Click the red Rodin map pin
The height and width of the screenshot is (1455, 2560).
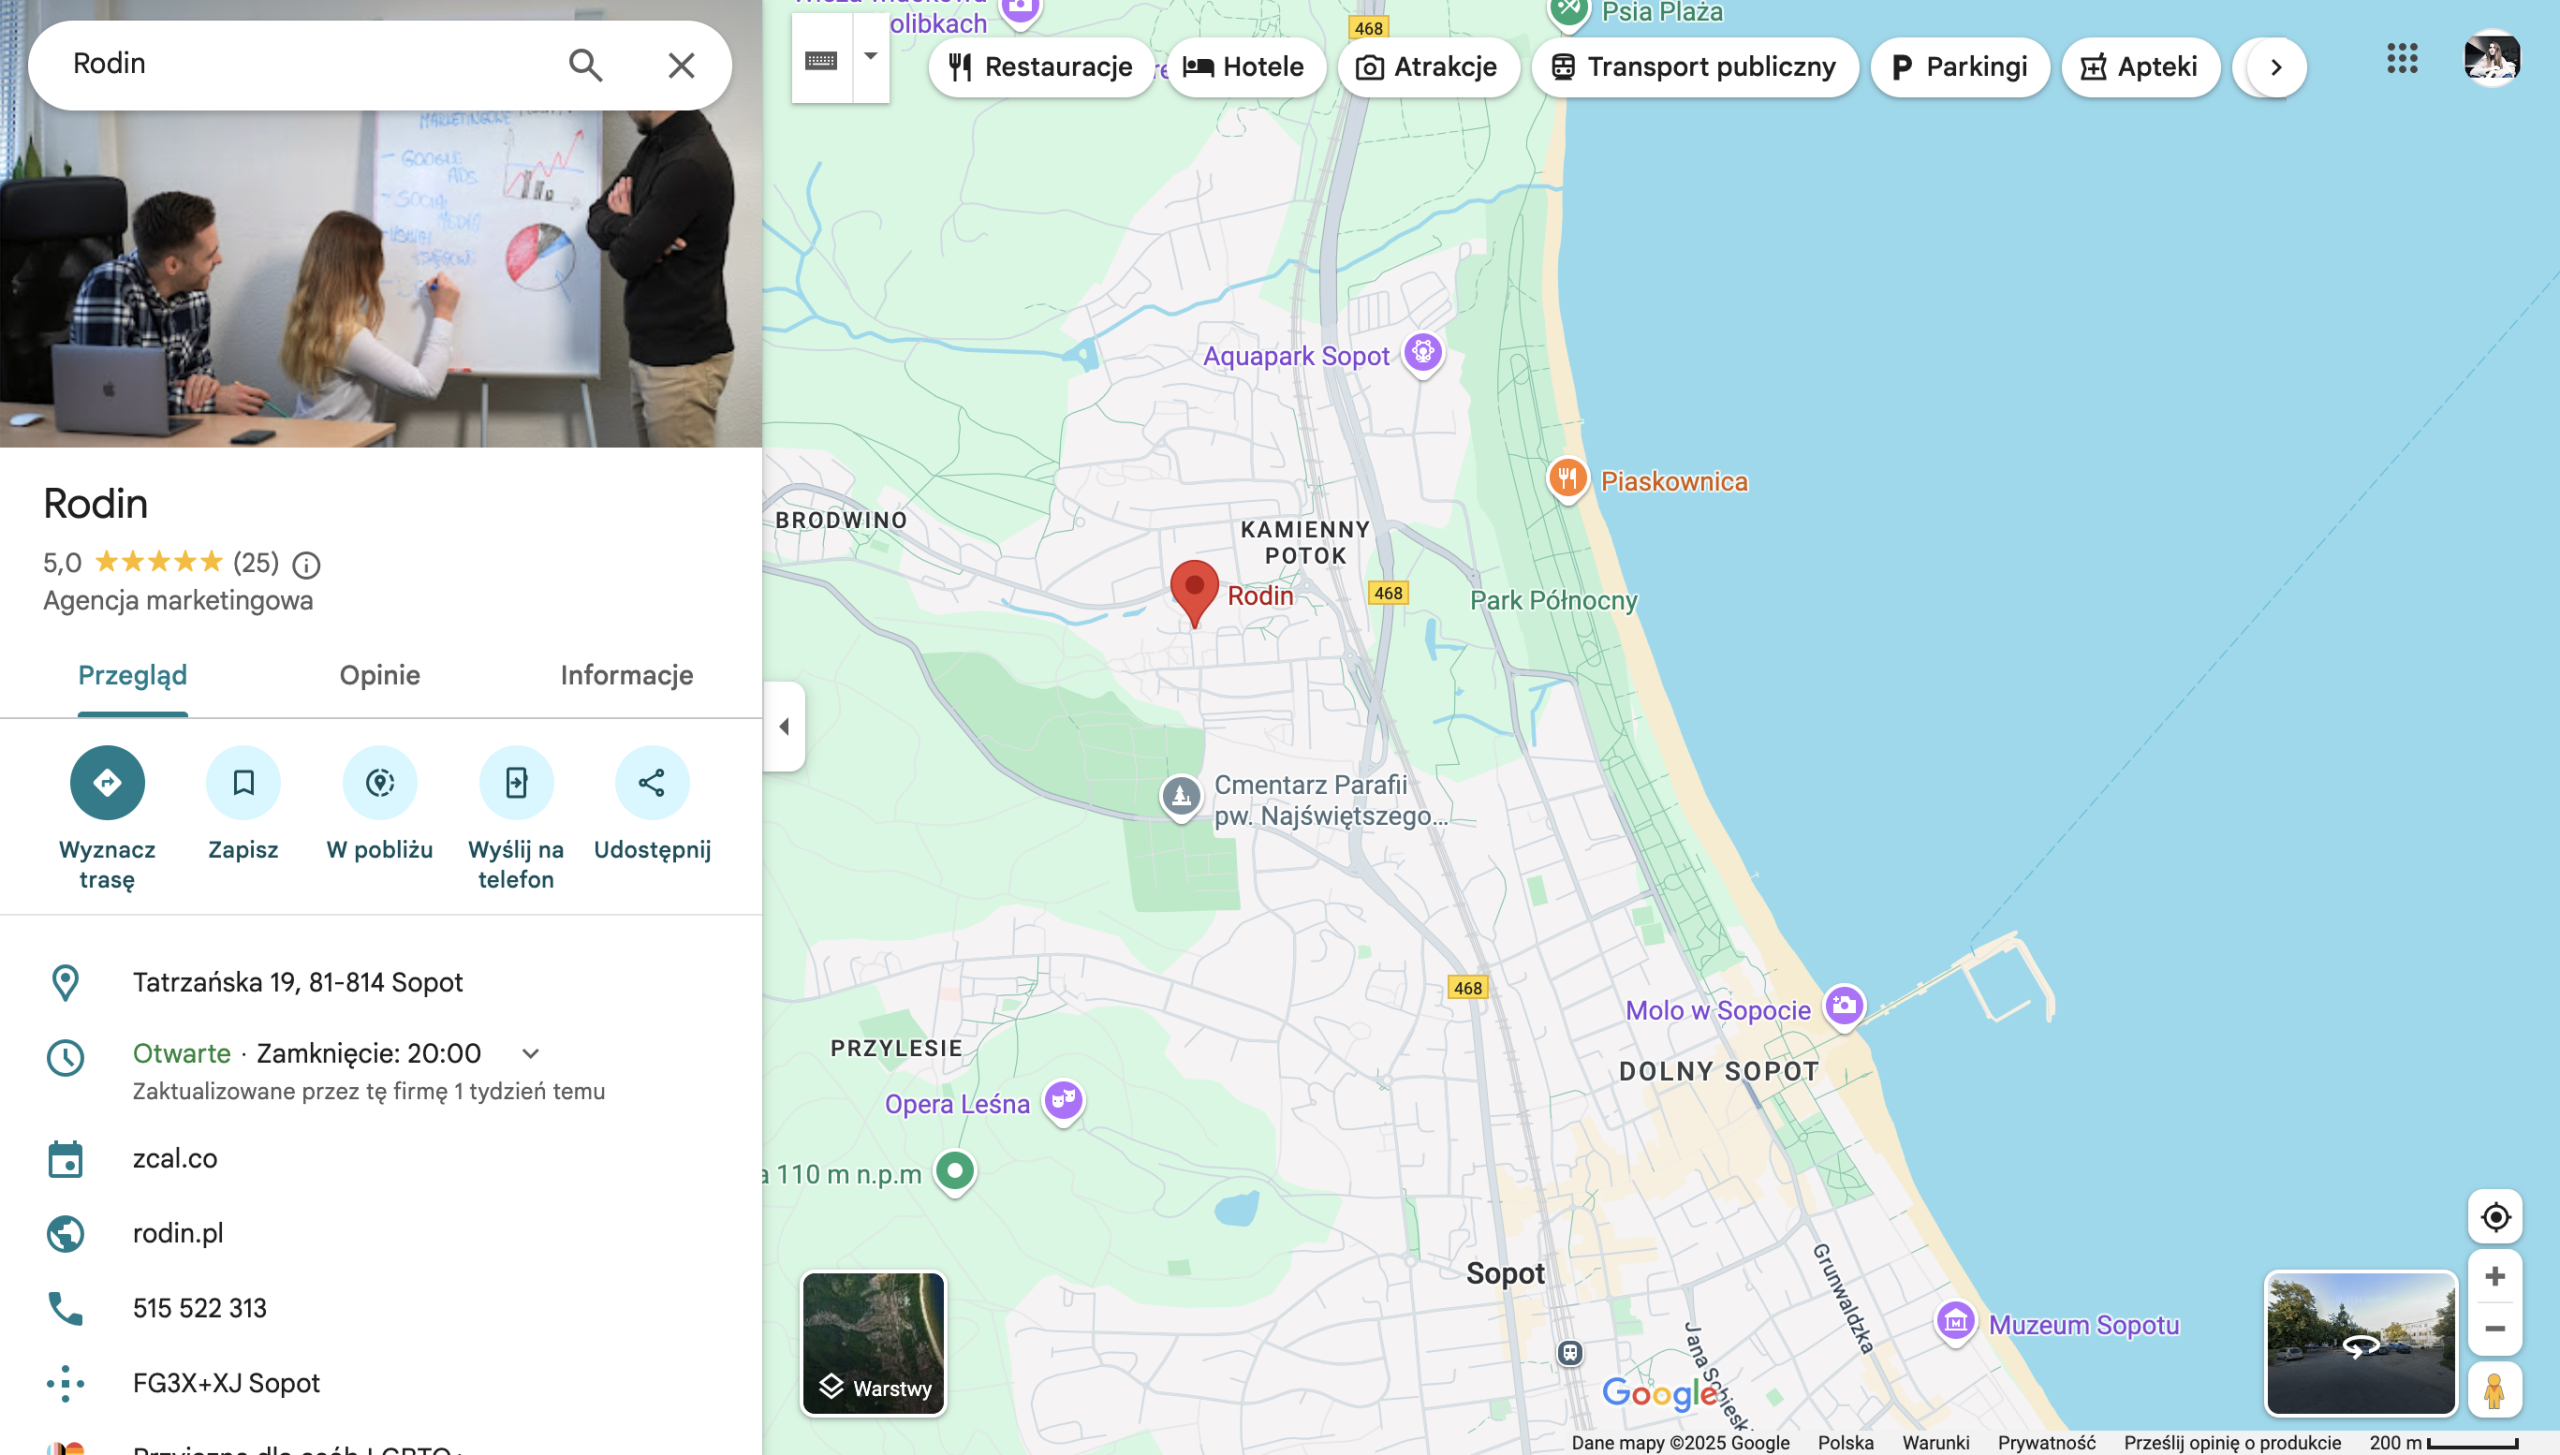click(x=1194, y=593)
